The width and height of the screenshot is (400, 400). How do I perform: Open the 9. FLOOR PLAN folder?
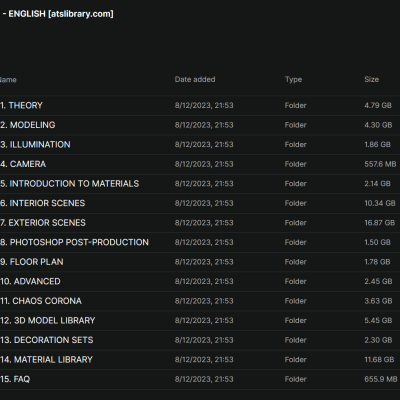coord(32,262)
